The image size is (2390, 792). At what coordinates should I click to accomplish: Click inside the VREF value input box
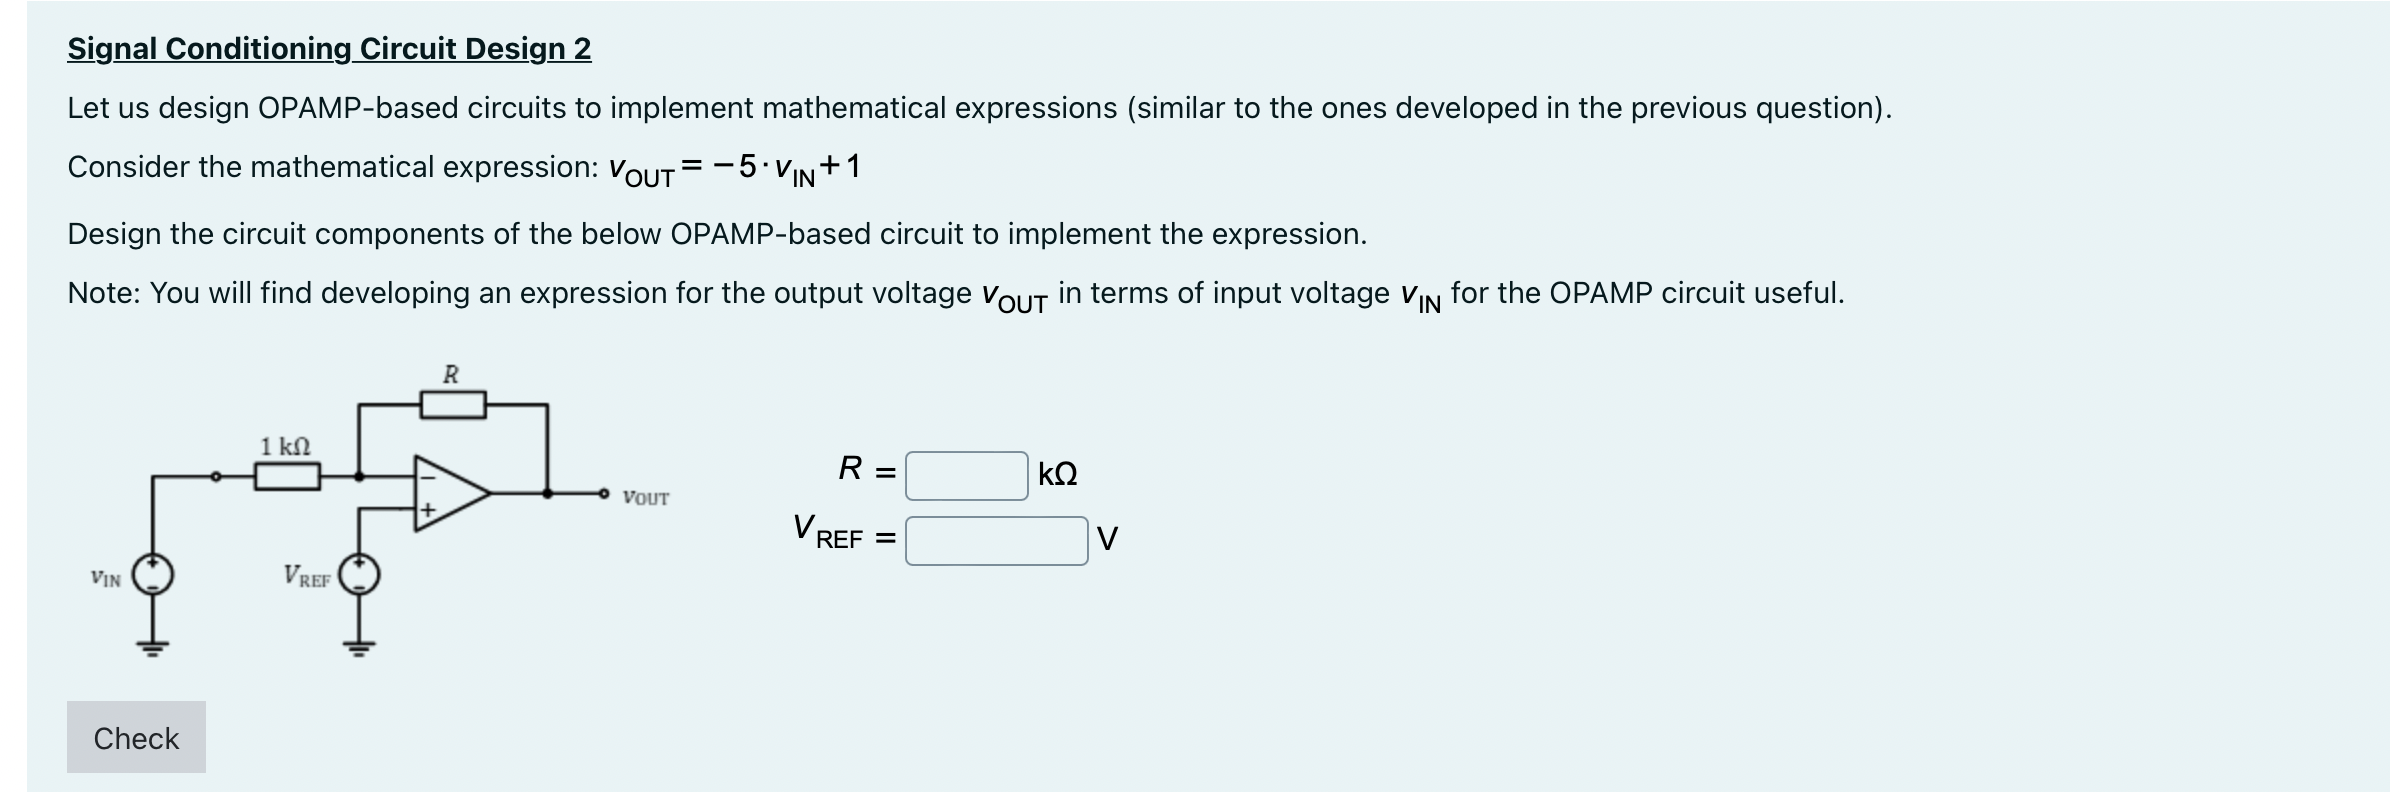(995, 540)
